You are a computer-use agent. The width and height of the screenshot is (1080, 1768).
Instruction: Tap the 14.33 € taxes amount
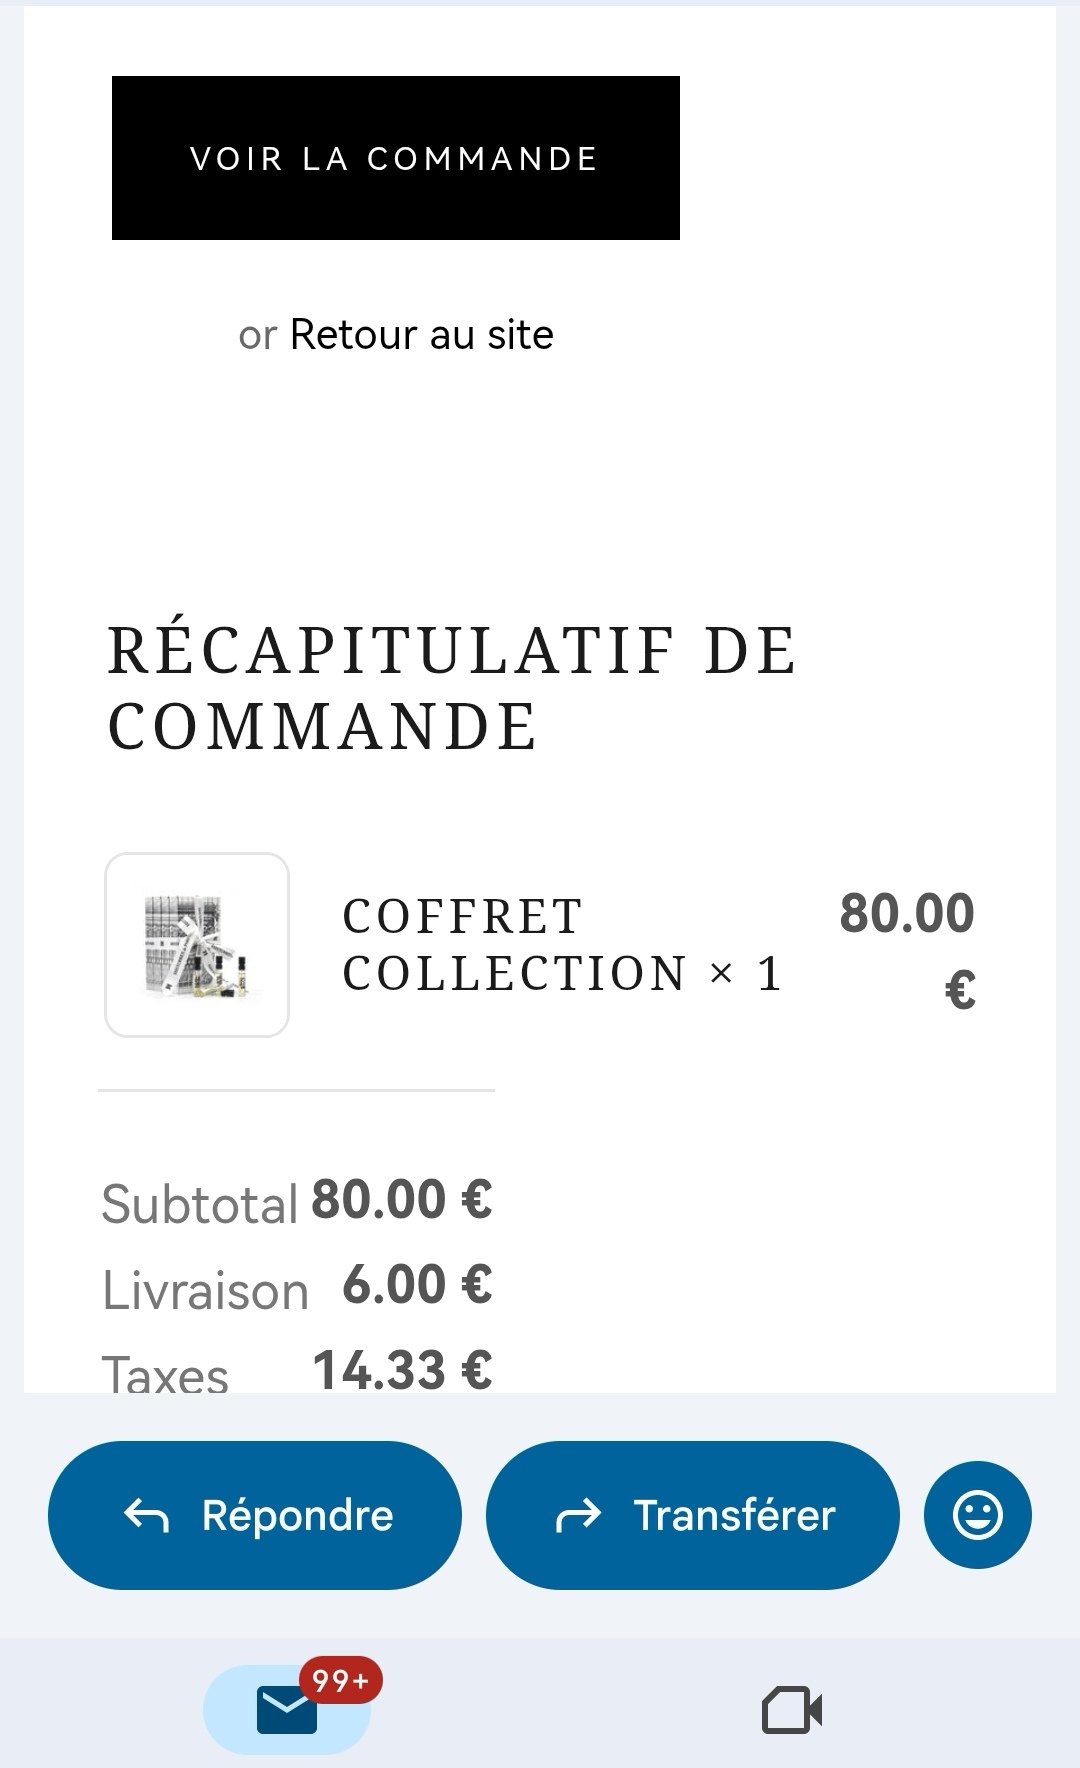click(x=402, y=1370)
